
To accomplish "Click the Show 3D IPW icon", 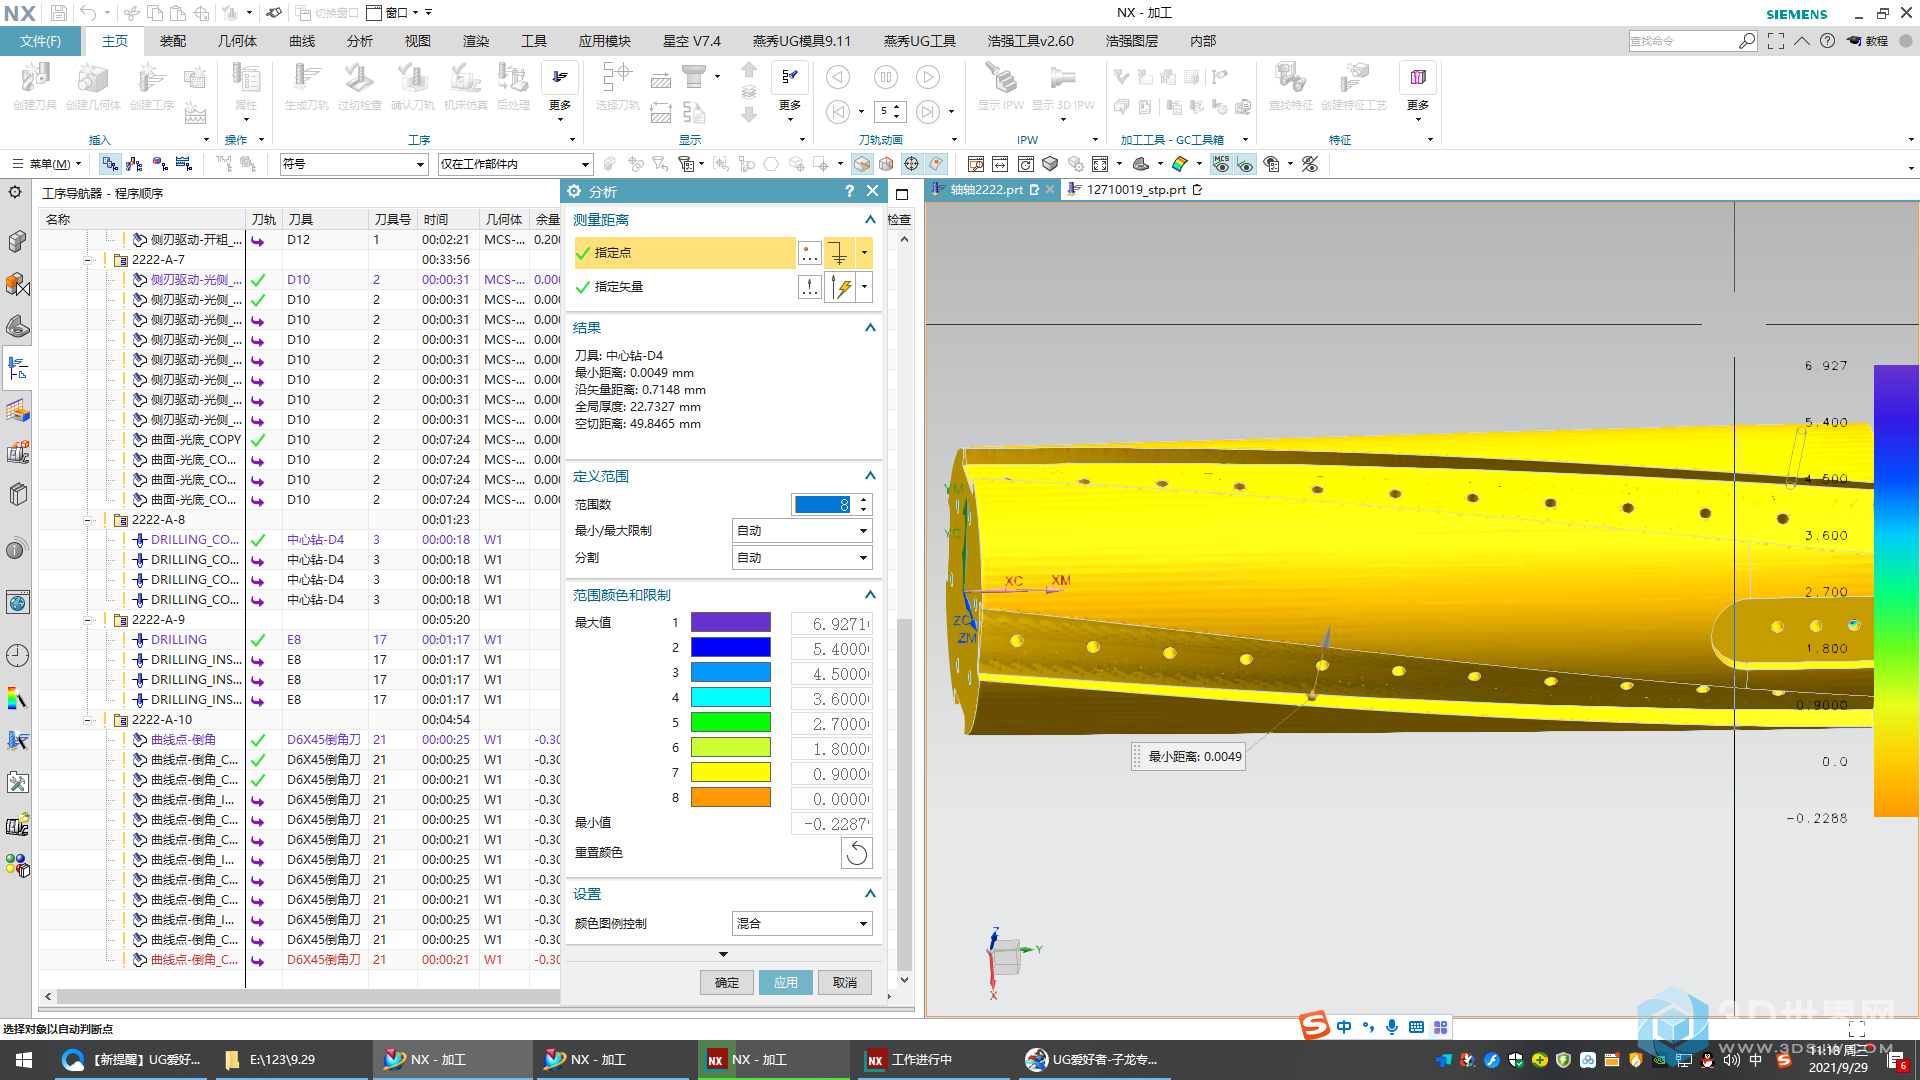I will 1063,86.
